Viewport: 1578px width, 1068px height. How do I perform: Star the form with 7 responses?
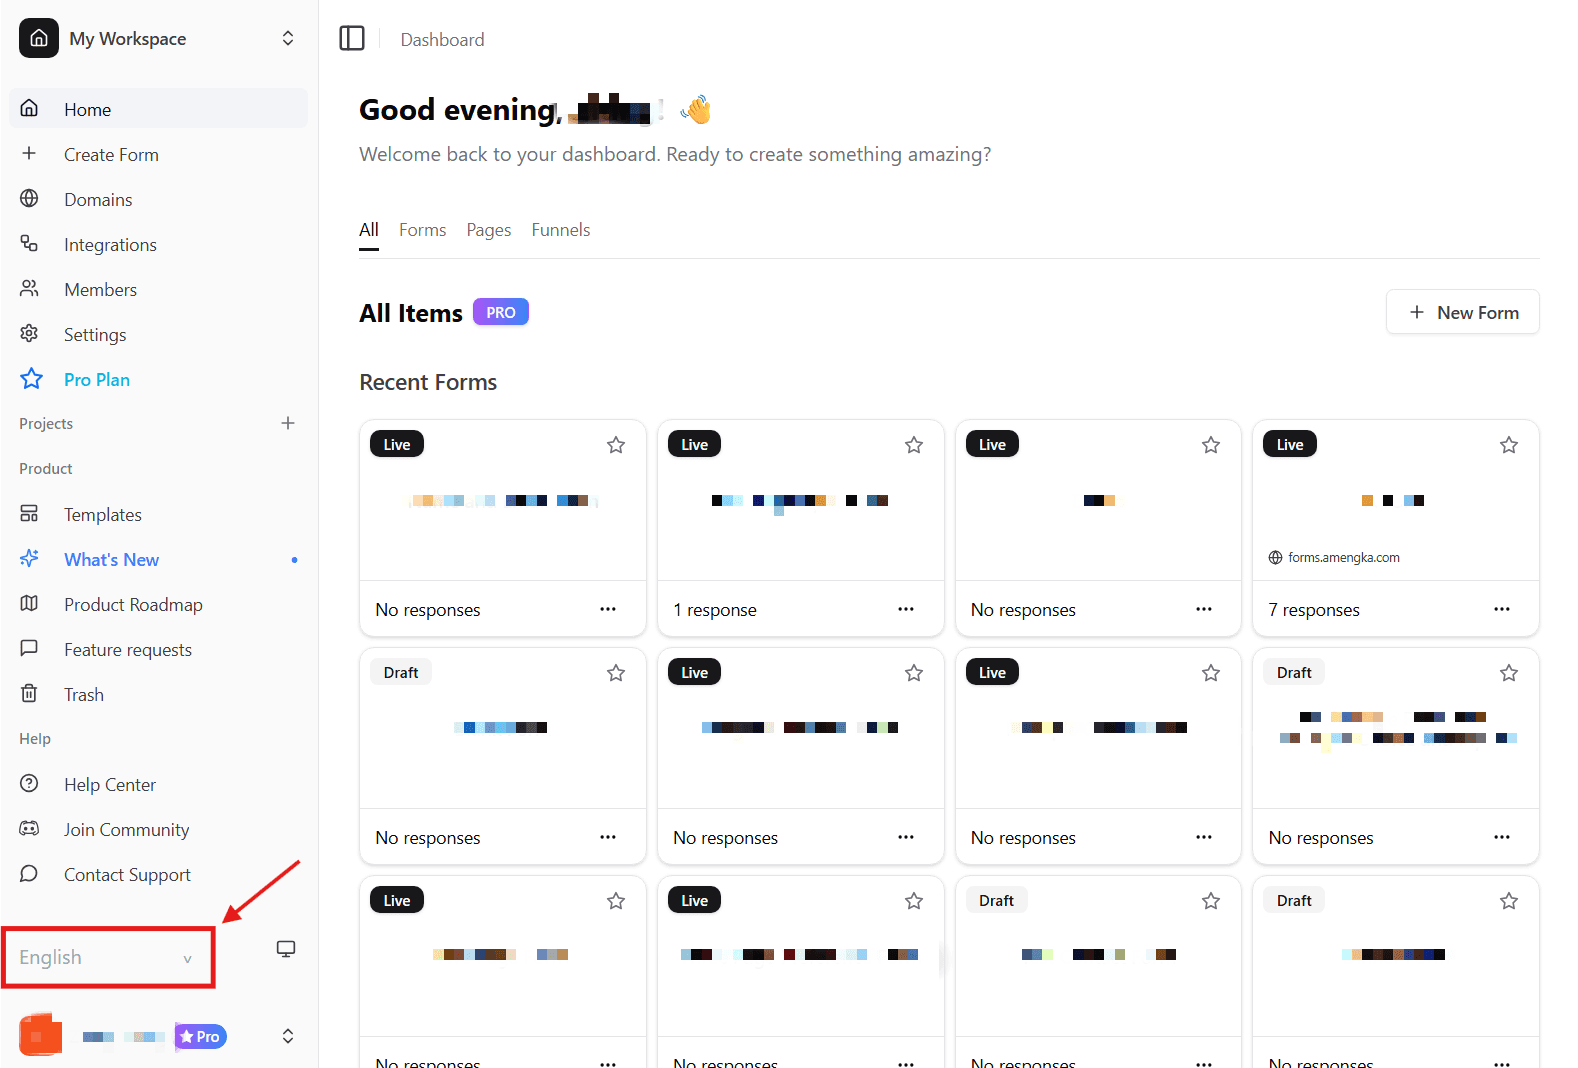pos(1509,445)
